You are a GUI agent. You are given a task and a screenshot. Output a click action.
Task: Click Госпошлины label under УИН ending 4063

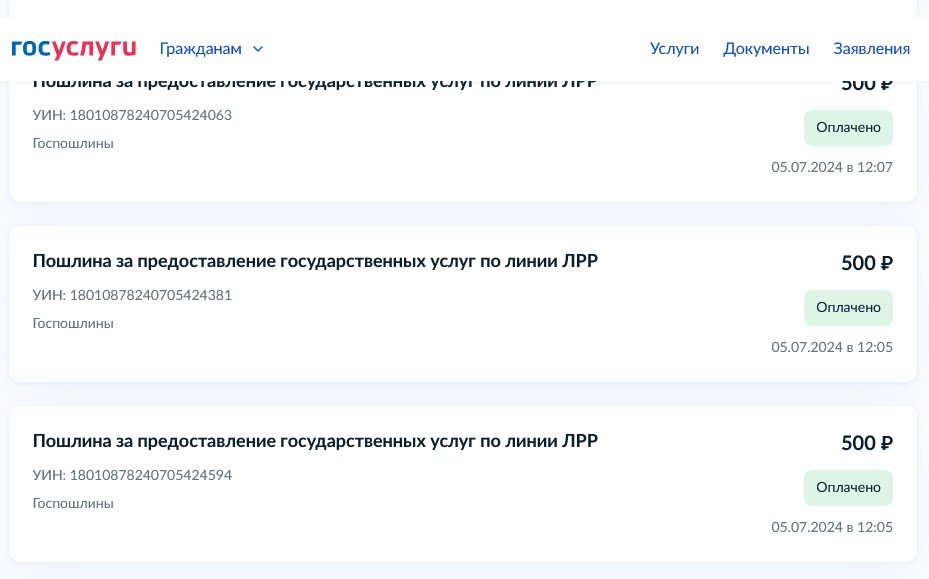pos(73,143)
